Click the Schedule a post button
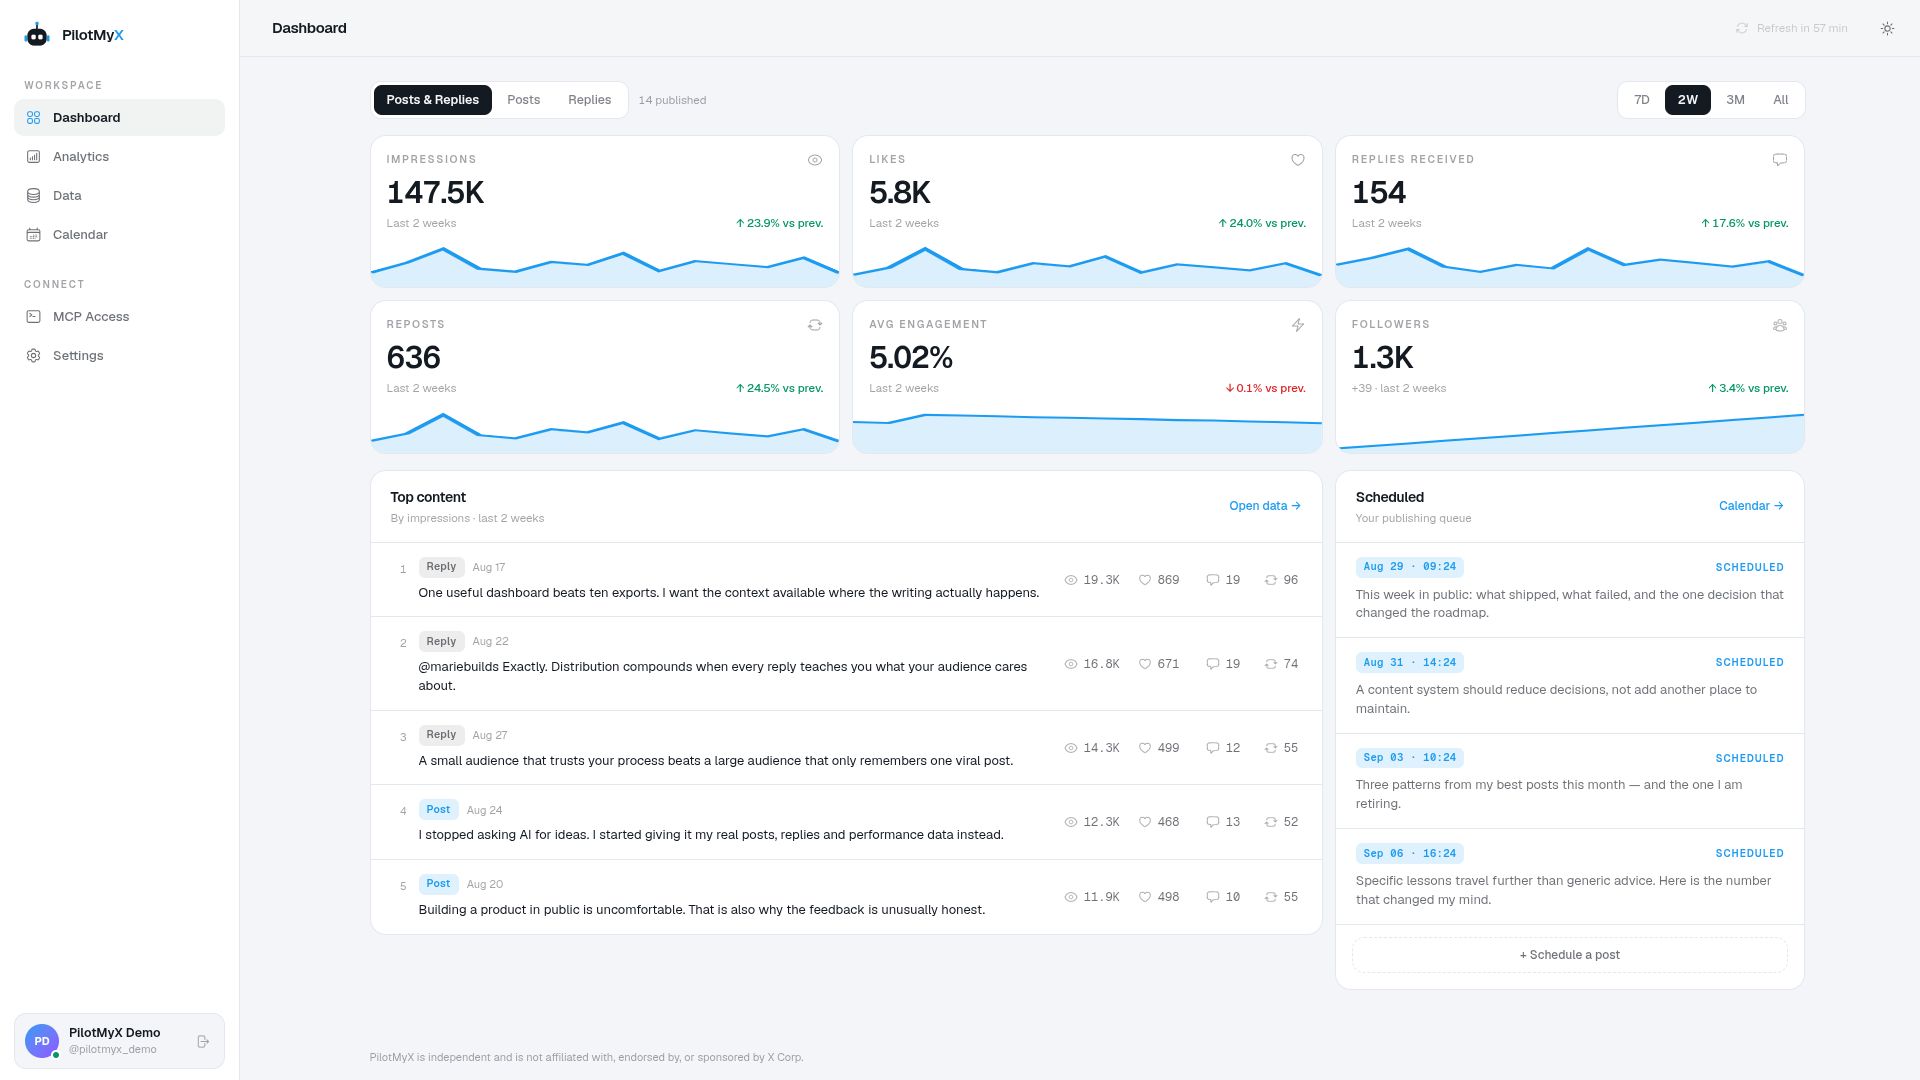This screenshot has height=1080, width=1920. pyautogui.click(x=1569, y=955)
